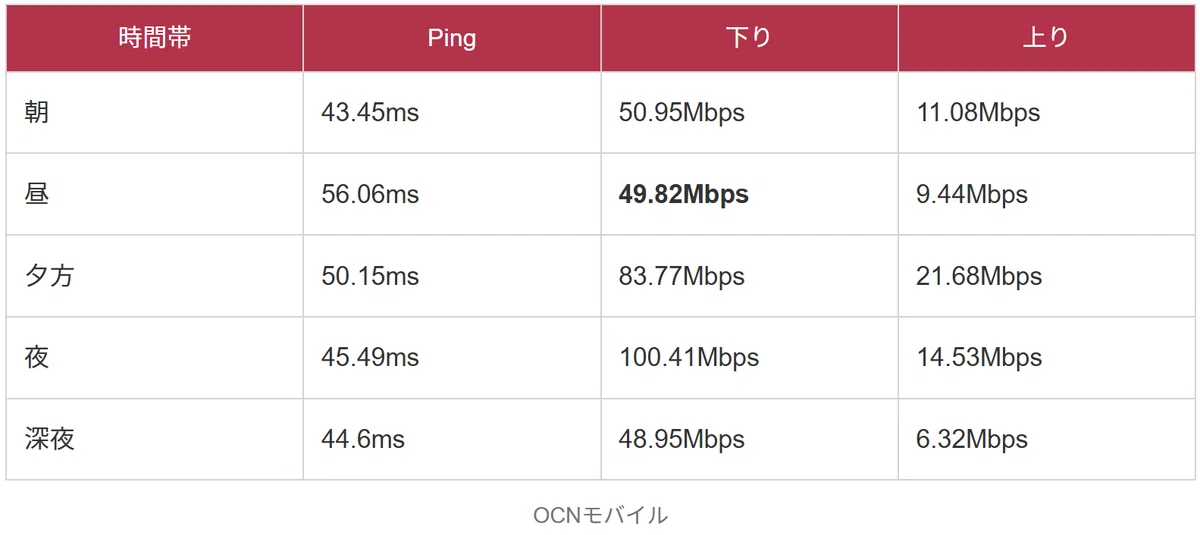Click the 100.41Mbps download value
Screen dimensions: 1200x535
tap(689, 357)
